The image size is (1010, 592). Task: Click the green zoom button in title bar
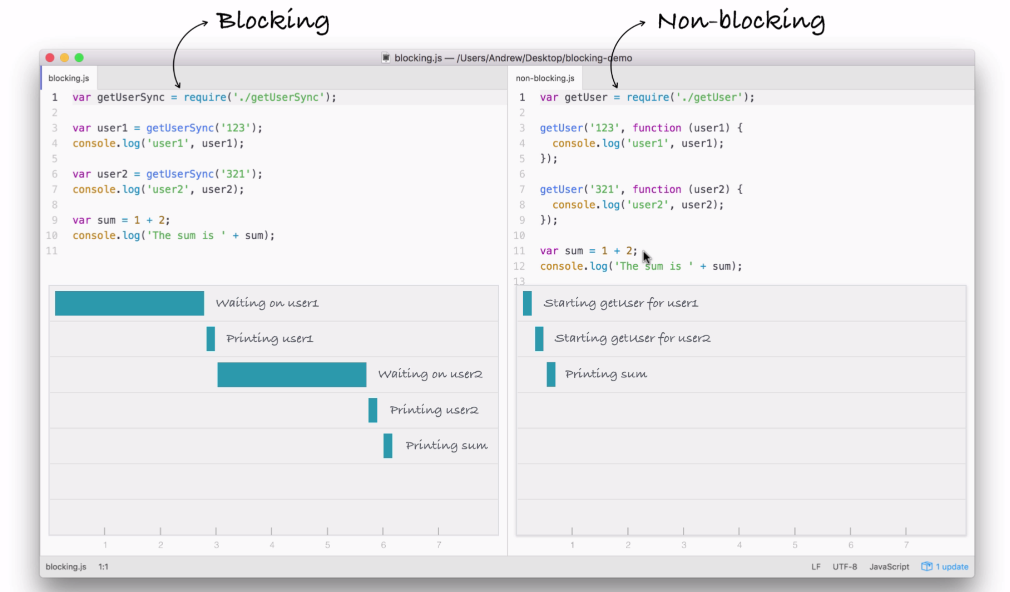coord(79,58)
